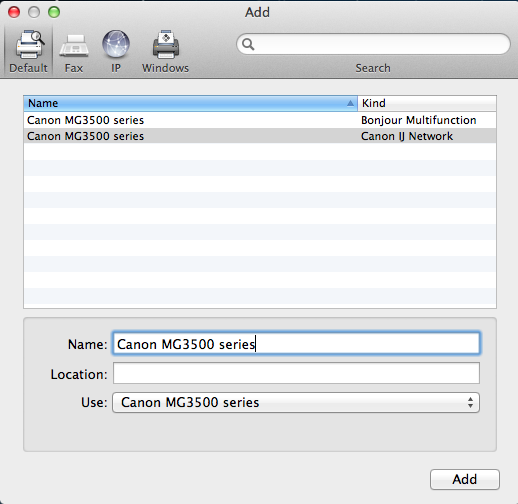Click the Use popup stepper arrows
Image resolution: width=518 pixels, height=504 pixels.
point(470,403)
